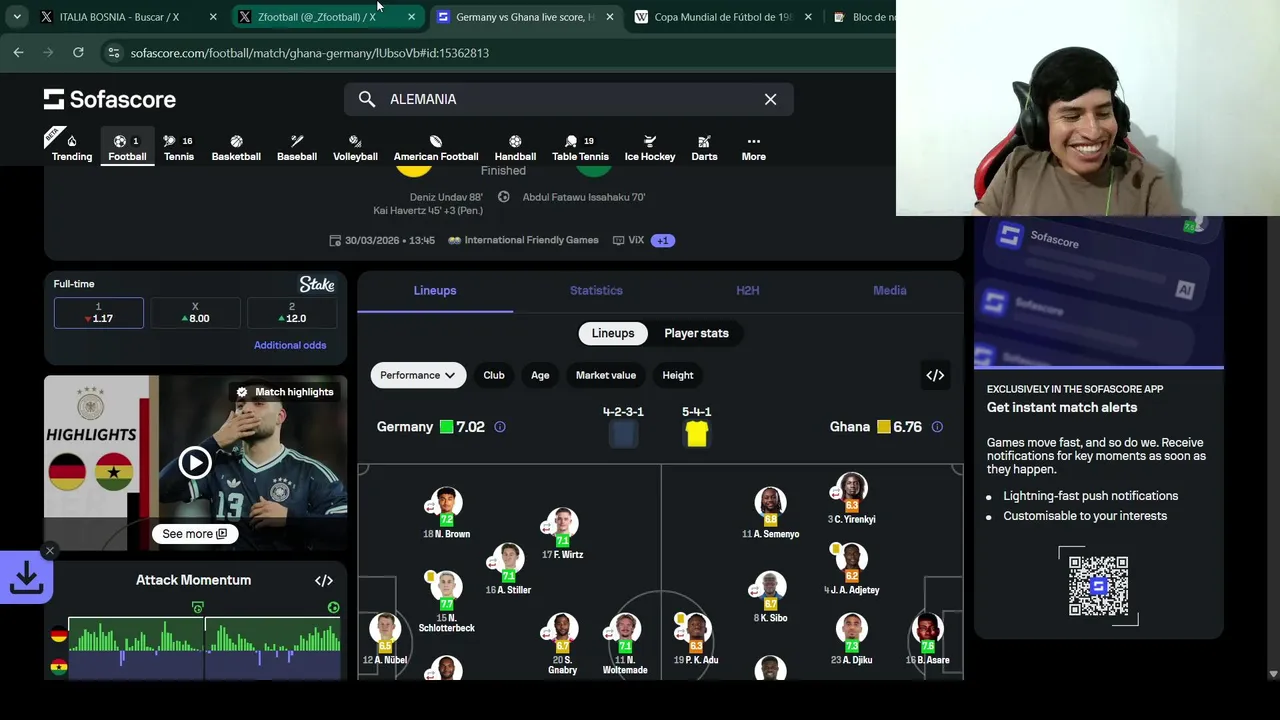Select the Lineups pill toggle
The width and height of the screenshot is (1280, 720).
click(613, 333)
